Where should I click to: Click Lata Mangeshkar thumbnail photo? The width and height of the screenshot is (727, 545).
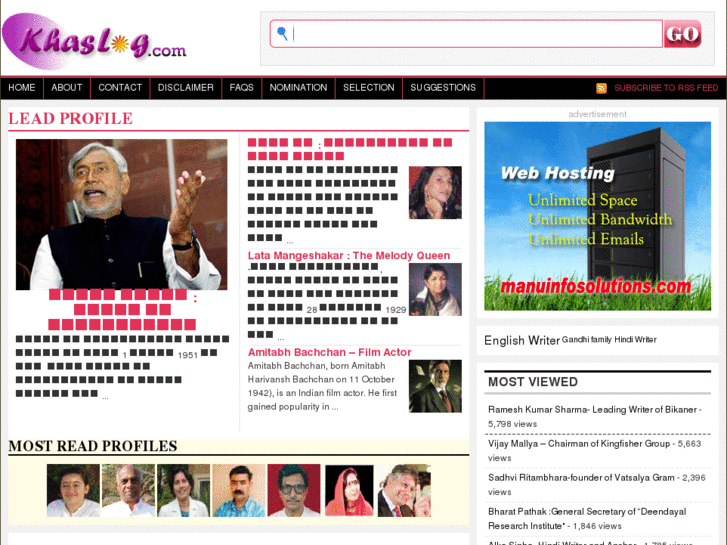435,289
